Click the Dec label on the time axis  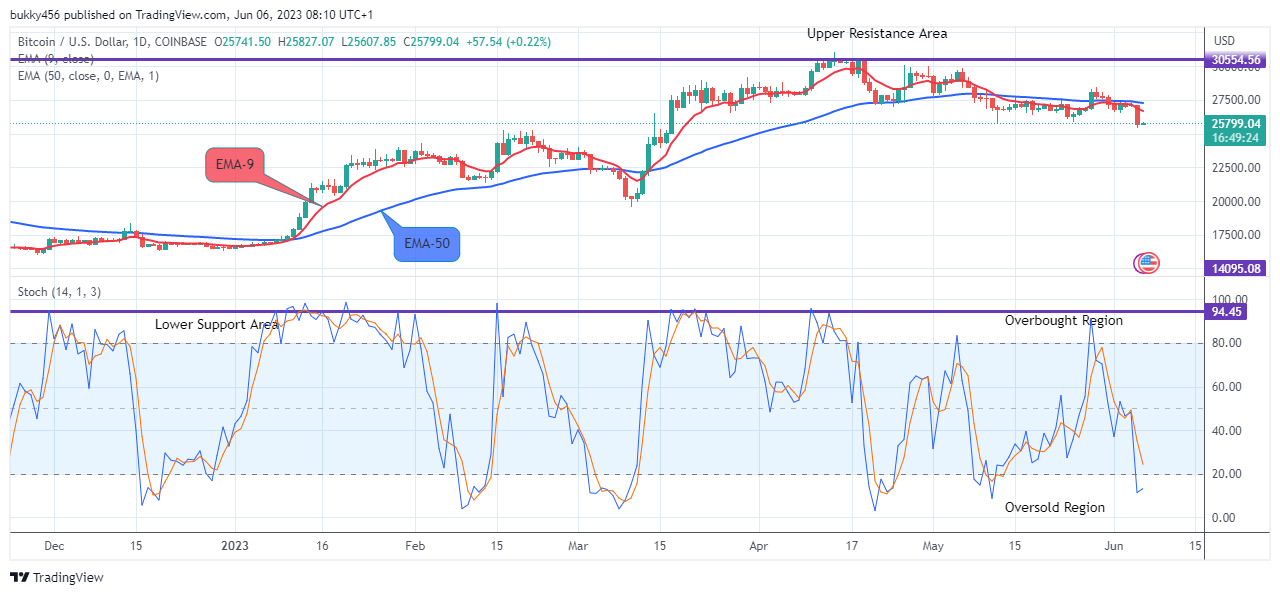[x=55, y=545]
